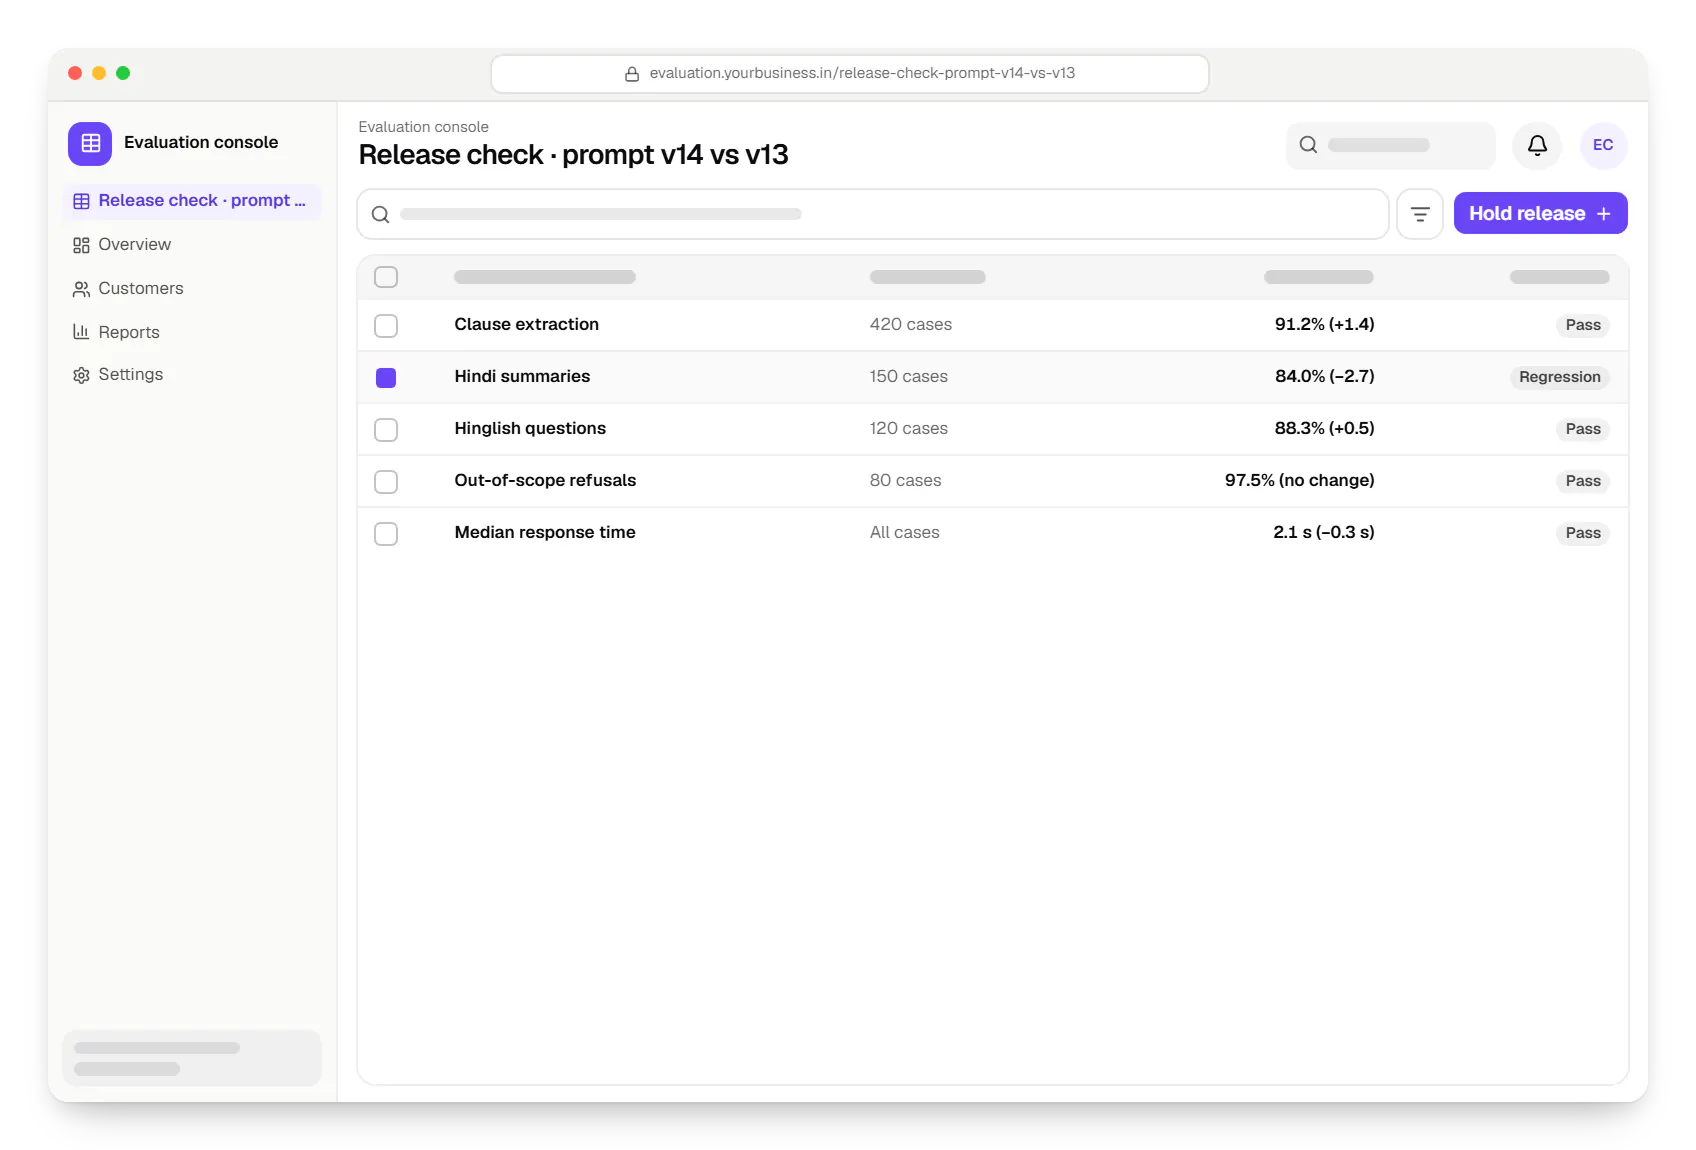
Task: Focus the table search input field
Action: [x=872, y=214]
